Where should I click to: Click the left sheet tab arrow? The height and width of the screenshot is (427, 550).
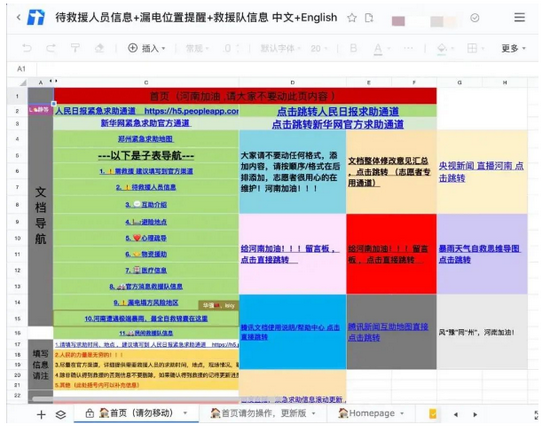click(456, 415)
